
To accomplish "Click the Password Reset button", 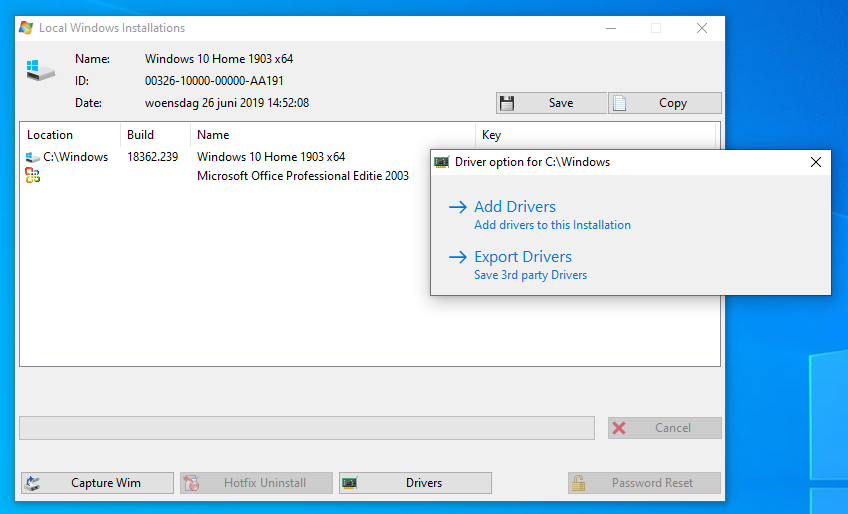I will (x=644, y=483).
